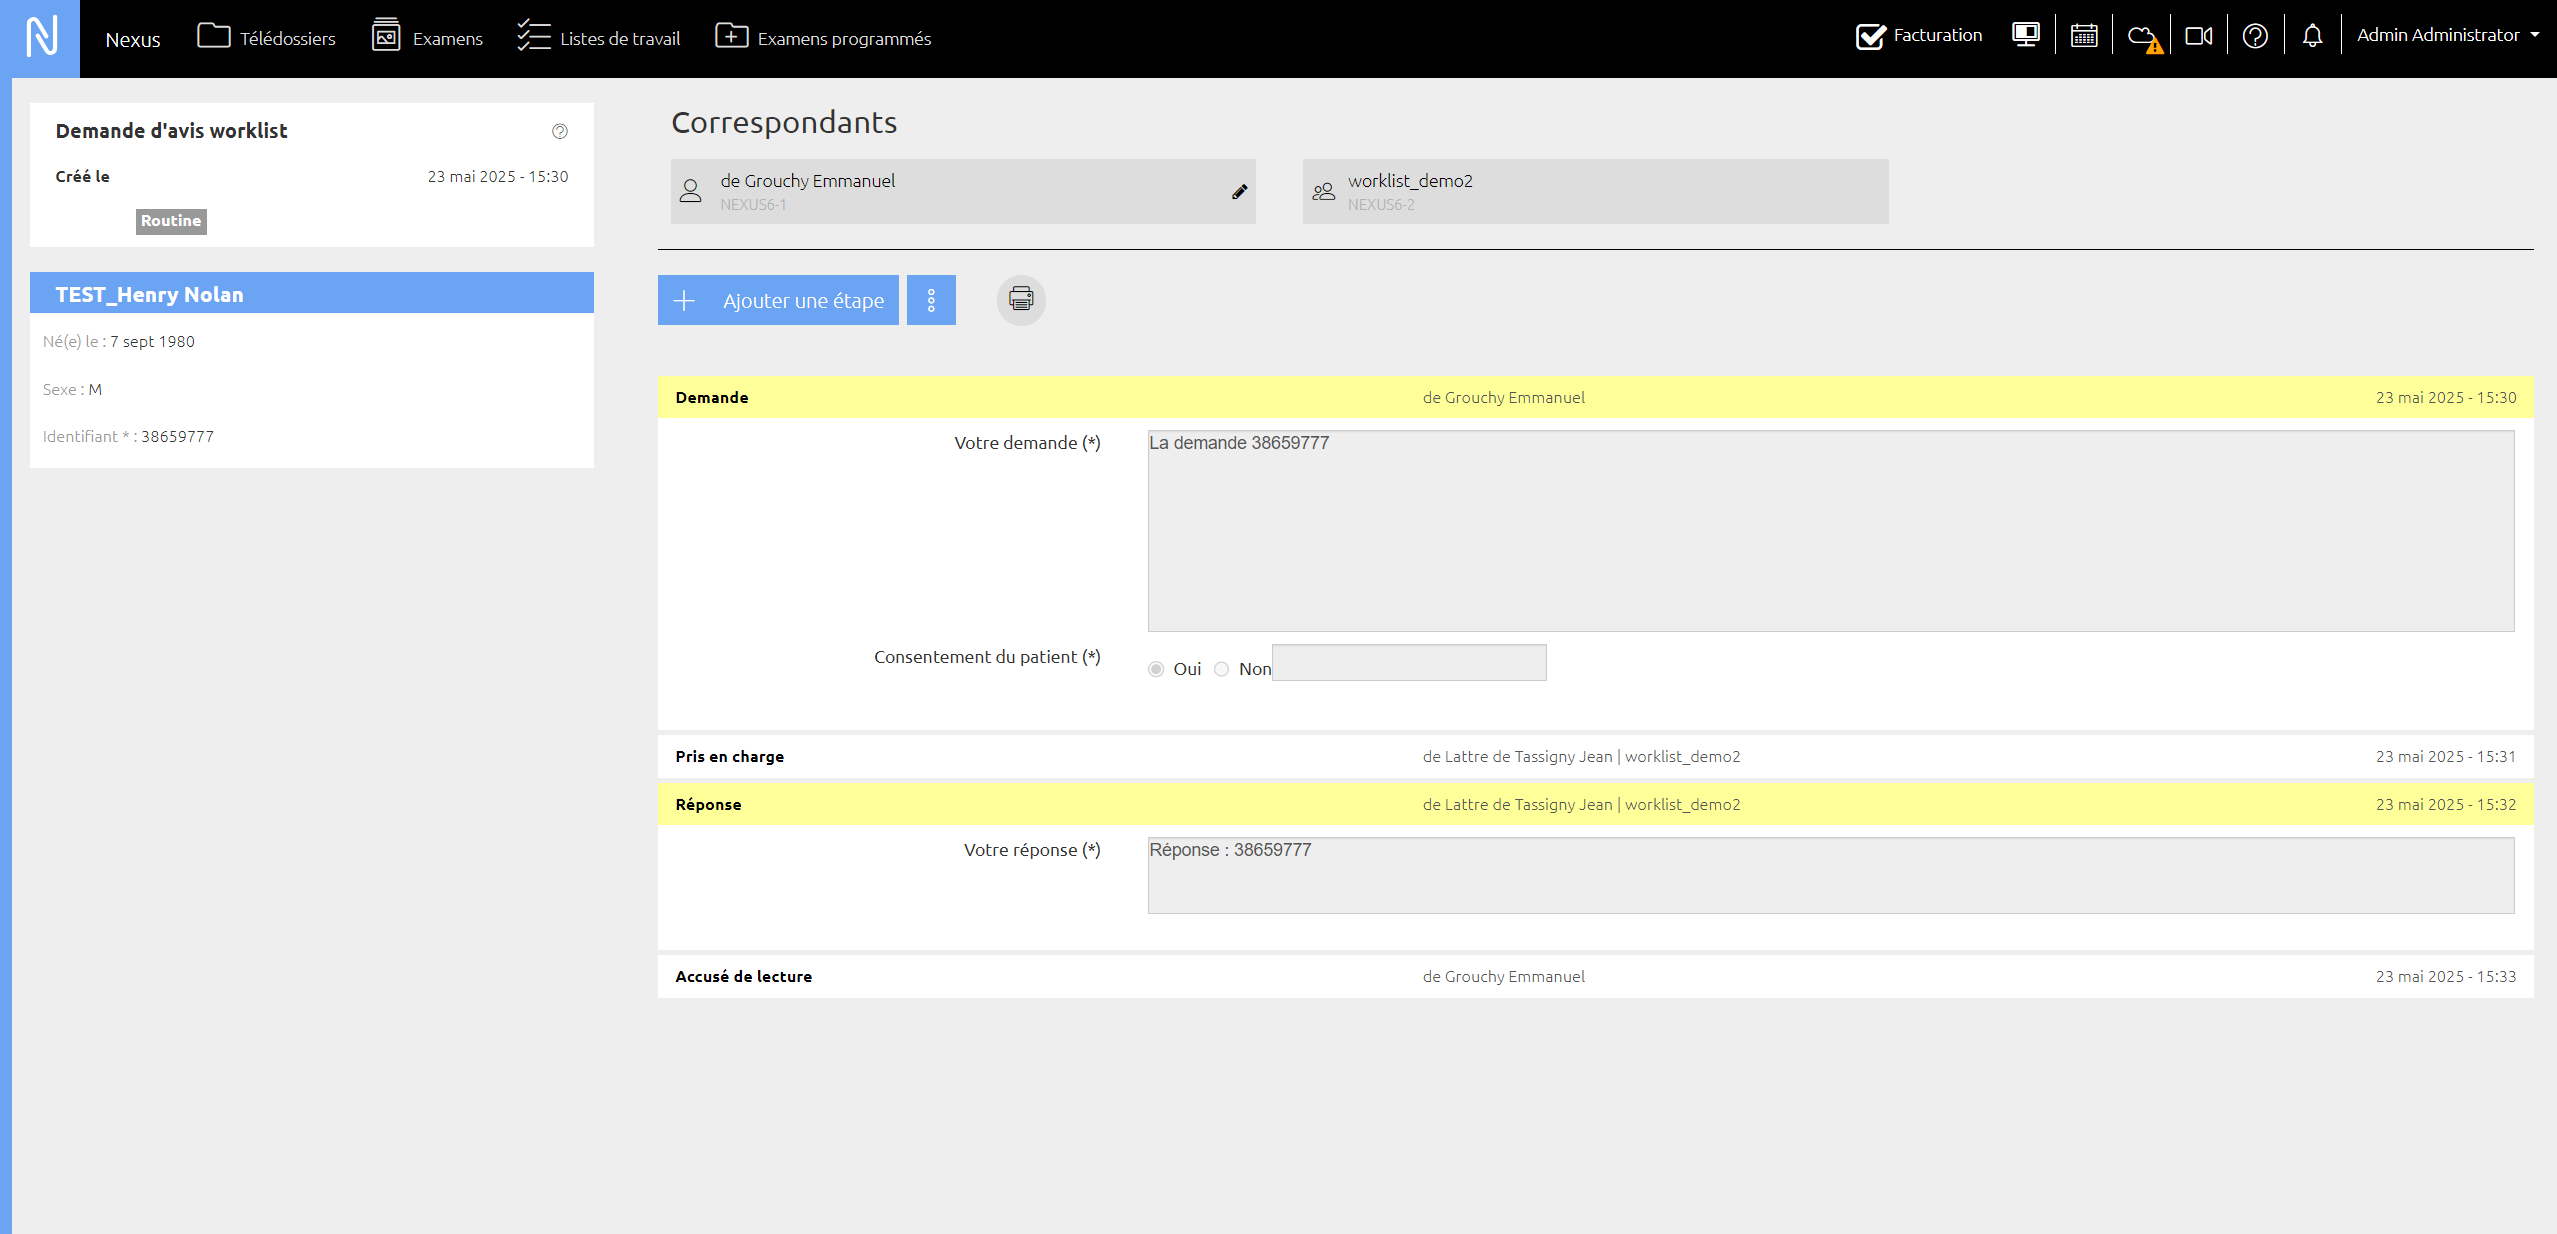This screenshot has height=1234, width=2557.
Task: Click help icon in Demande d'avis worklist card
Action: coord(560,131)
